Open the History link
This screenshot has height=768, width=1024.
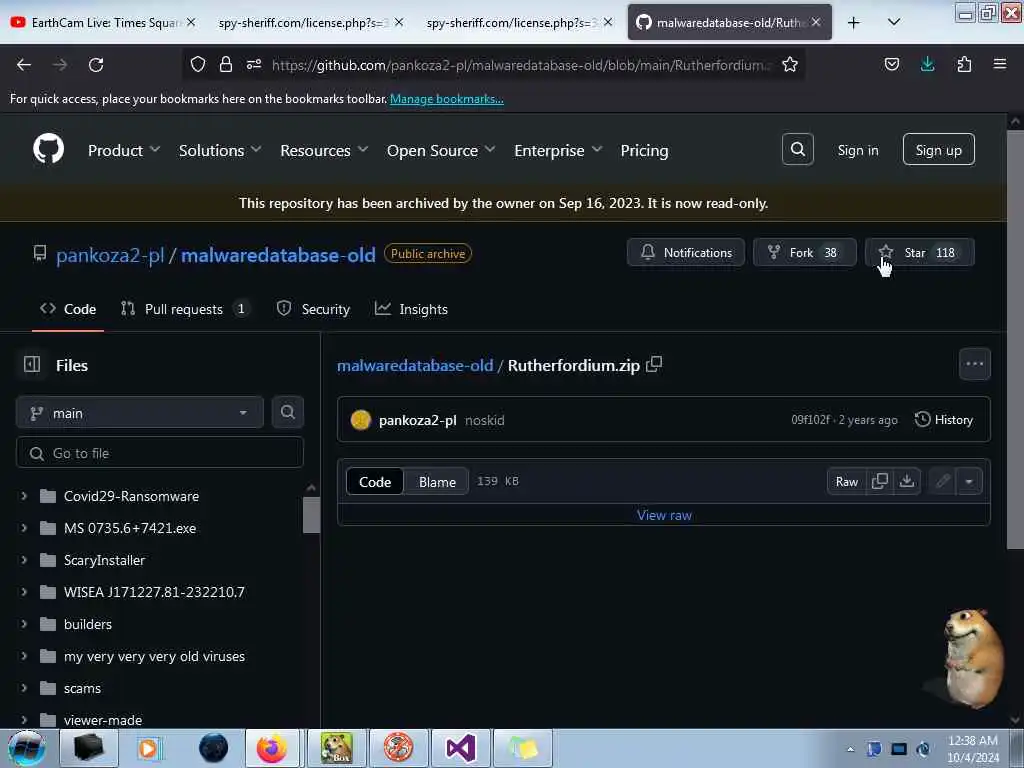[x=944, y=419]
